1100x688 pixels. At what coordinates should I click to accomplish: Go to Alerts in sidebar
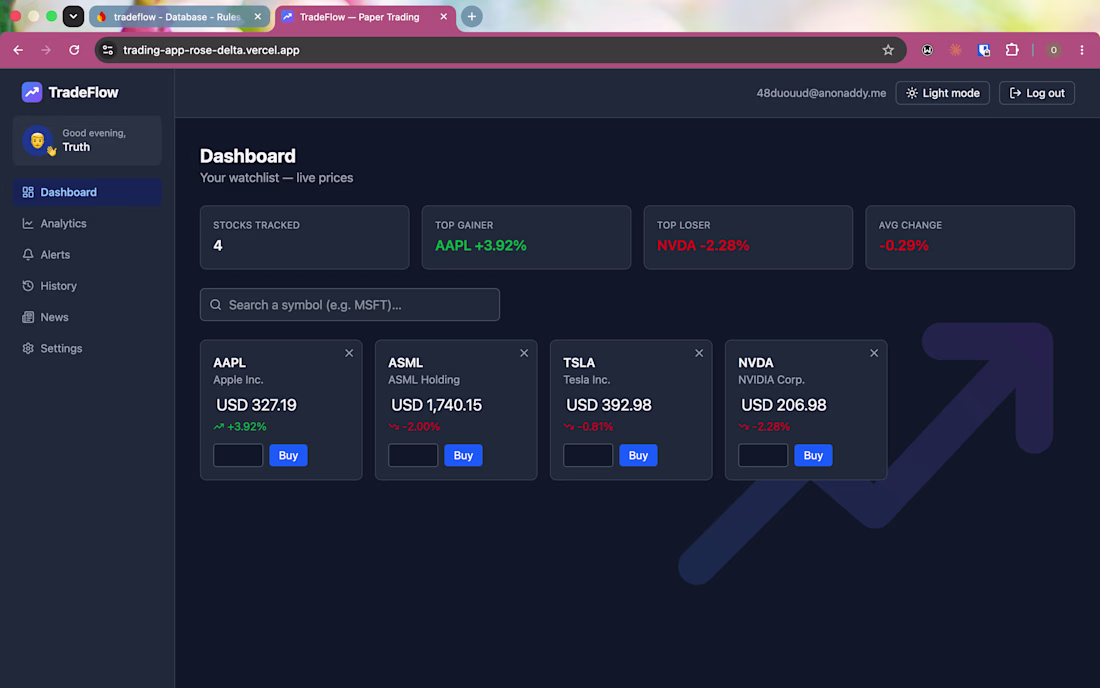(x=87, y=255)
